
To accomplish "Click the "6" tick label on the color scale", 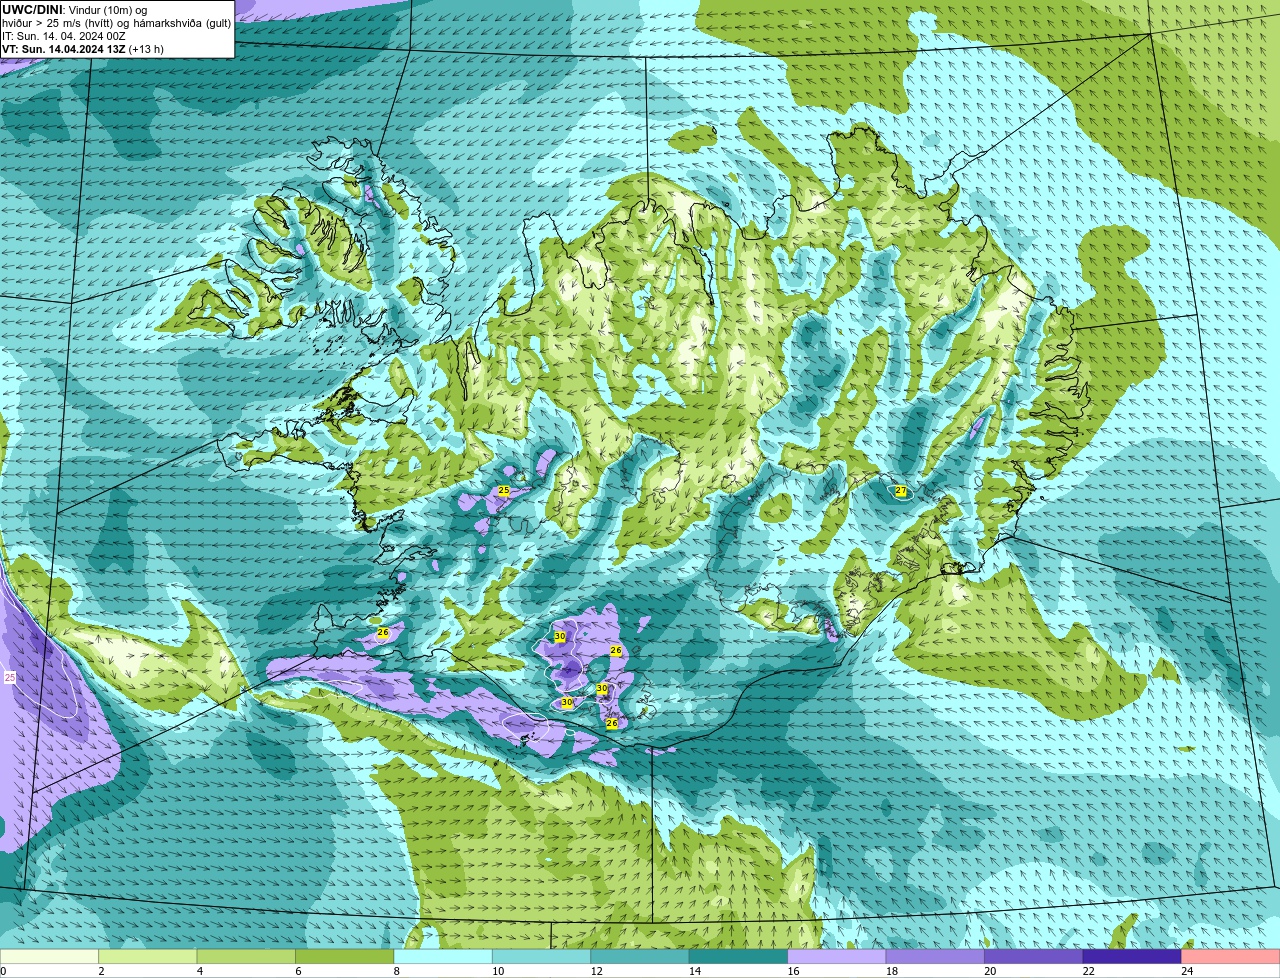I will [x=298, y=971].
